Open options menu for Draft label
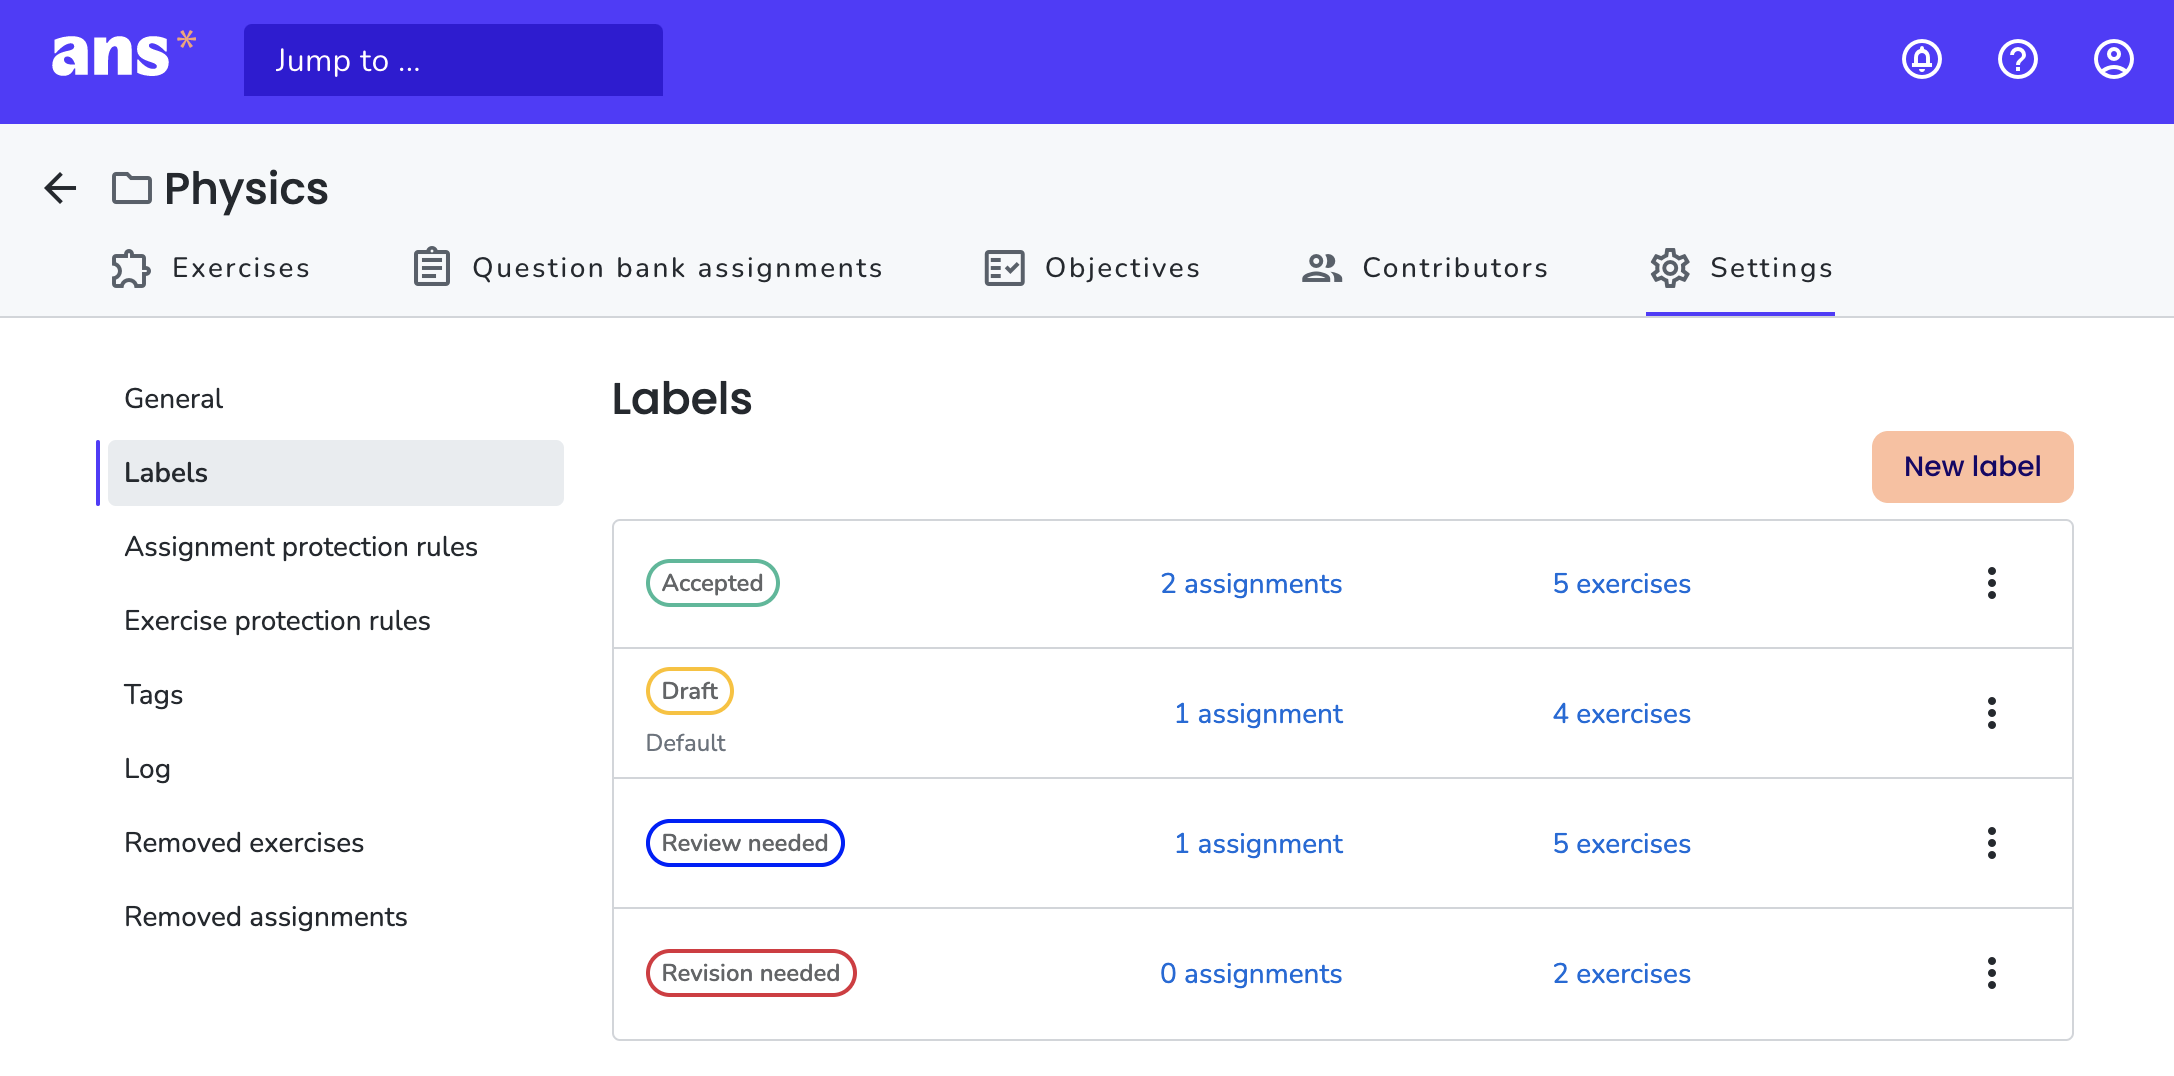This screenshot has width=2174, height=1076. point(1991,713)
